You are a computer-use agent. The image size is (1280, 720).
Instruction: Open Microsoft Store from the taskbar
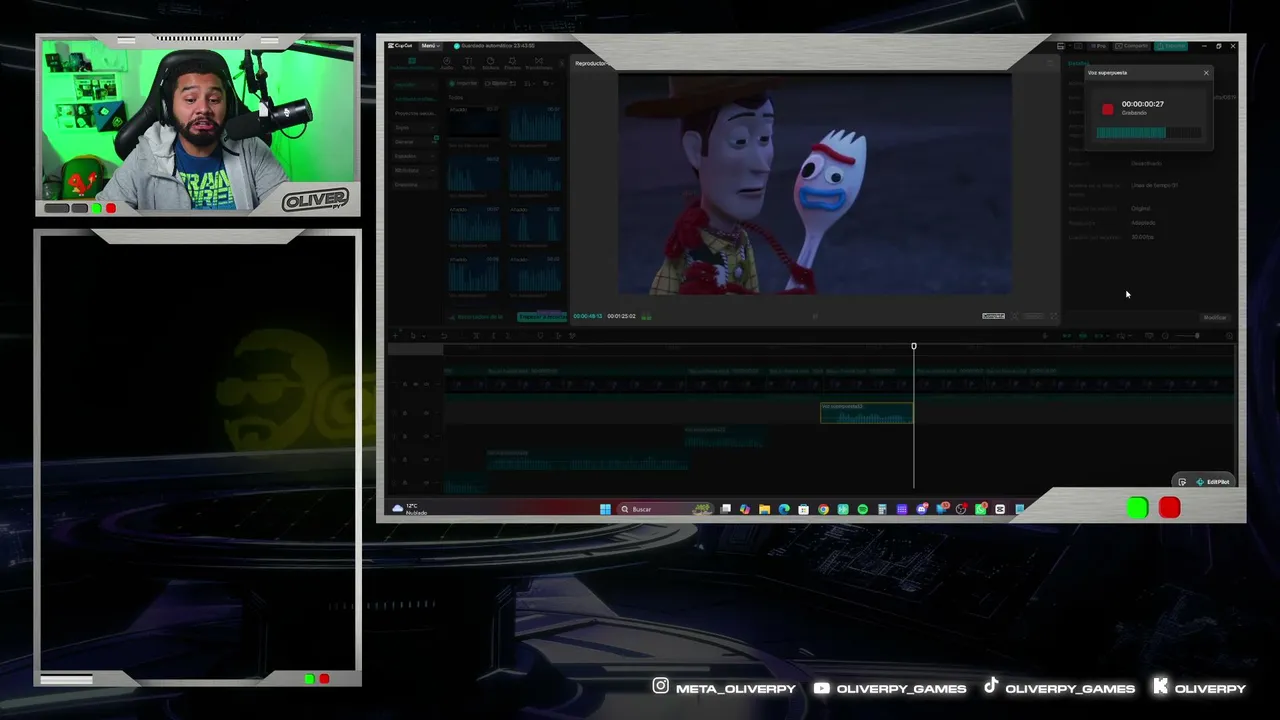point(803,509)
